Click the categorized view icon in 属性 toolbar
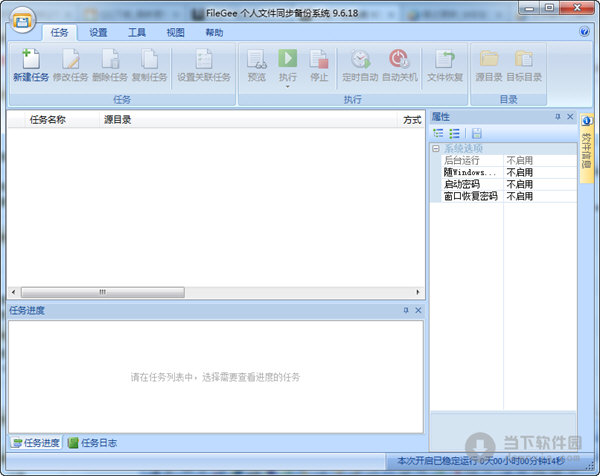Screen dimensions: 600x476 click(x=438, y=133)
